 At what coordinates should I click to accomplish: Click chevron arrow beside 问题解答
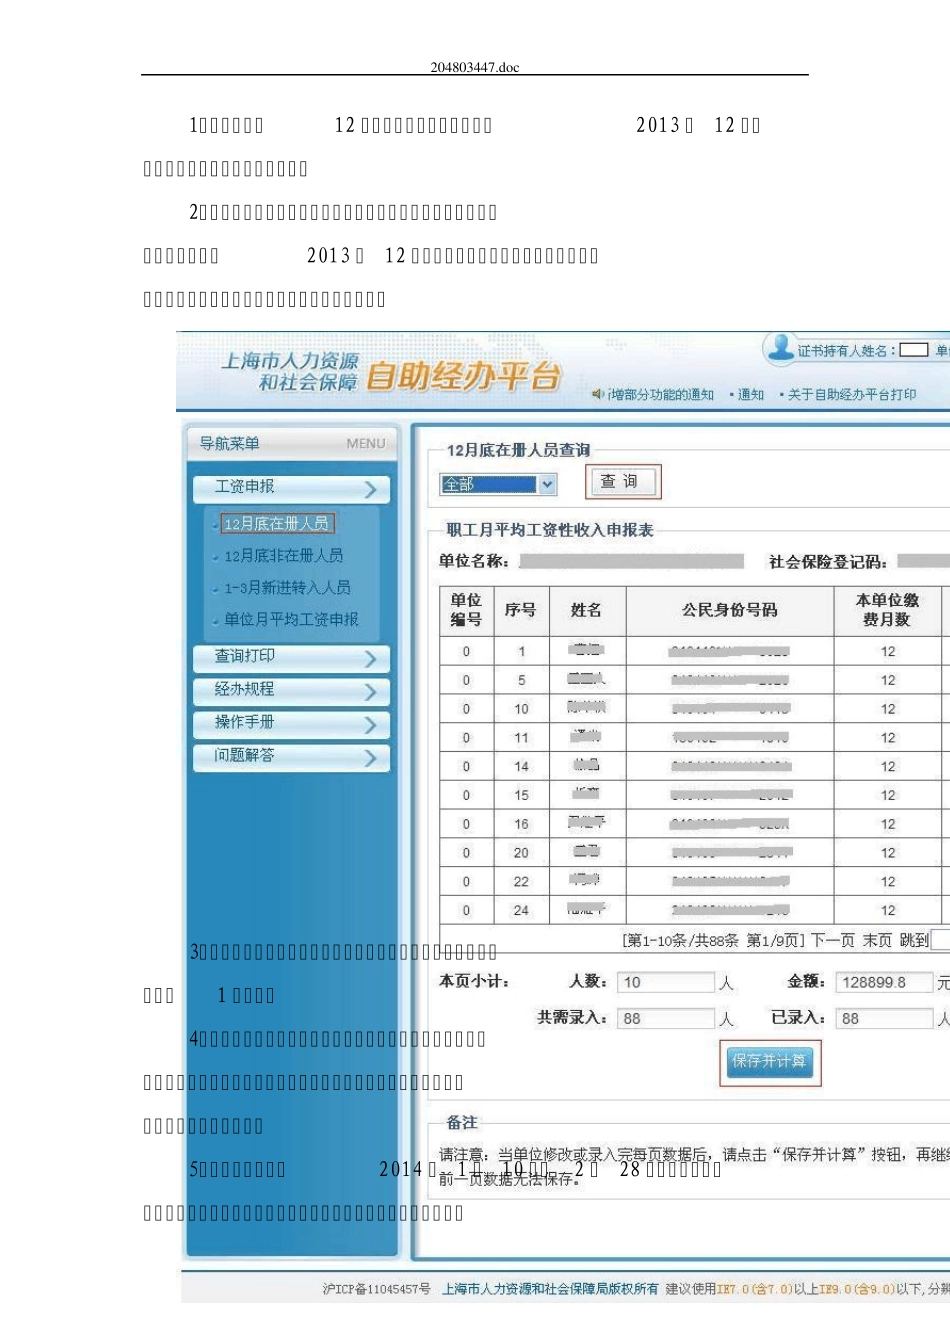pyautogui.click(x=371, y=758)
